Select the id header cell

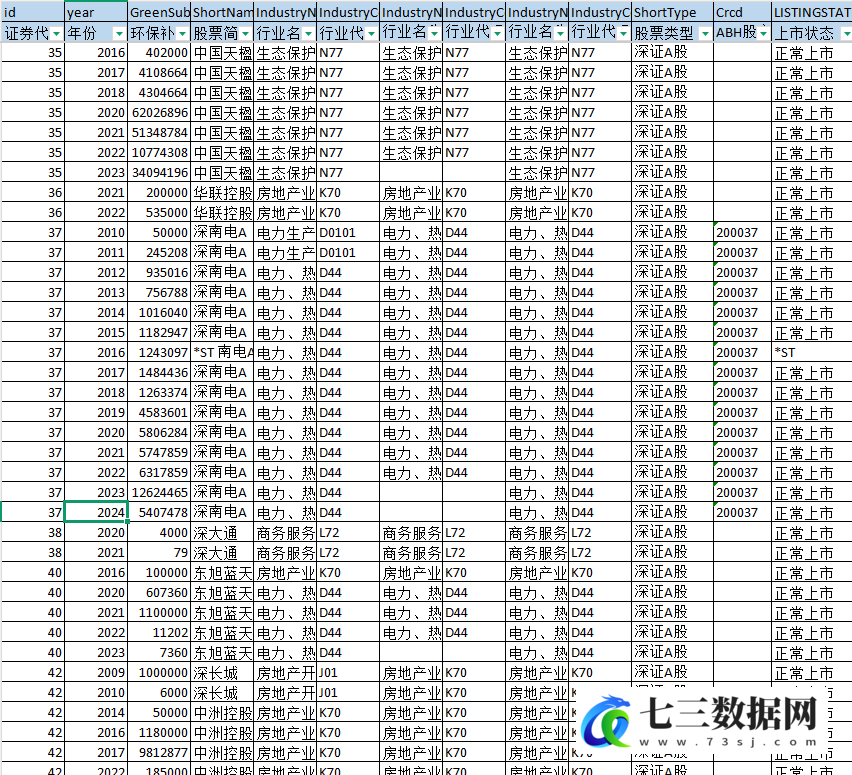click(33, 12)
